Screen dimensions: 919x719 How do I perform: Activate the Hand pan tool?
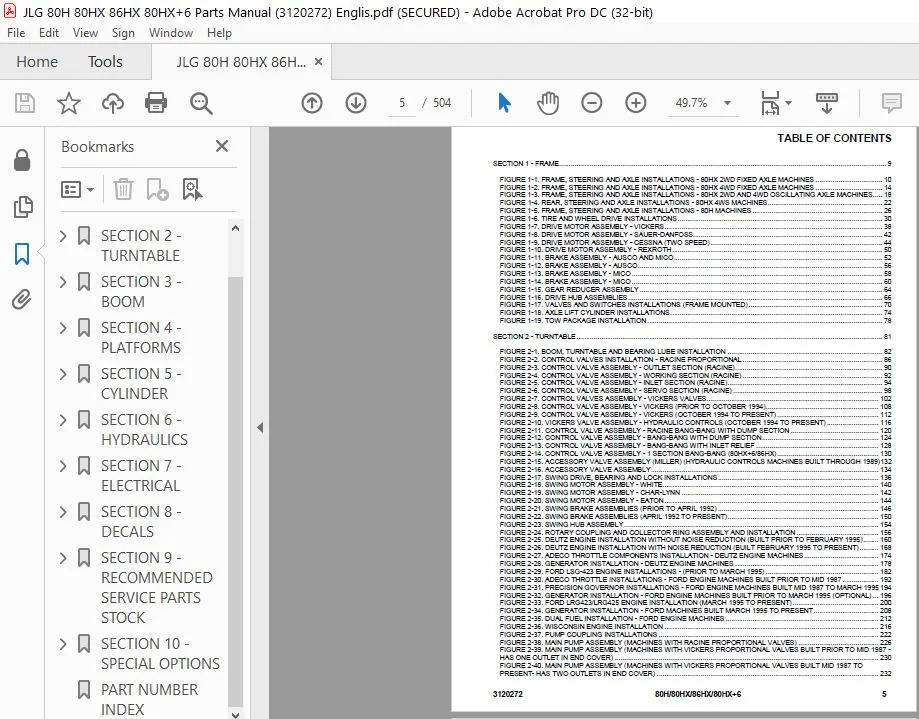pyautogui.click(x=548, y=103)
